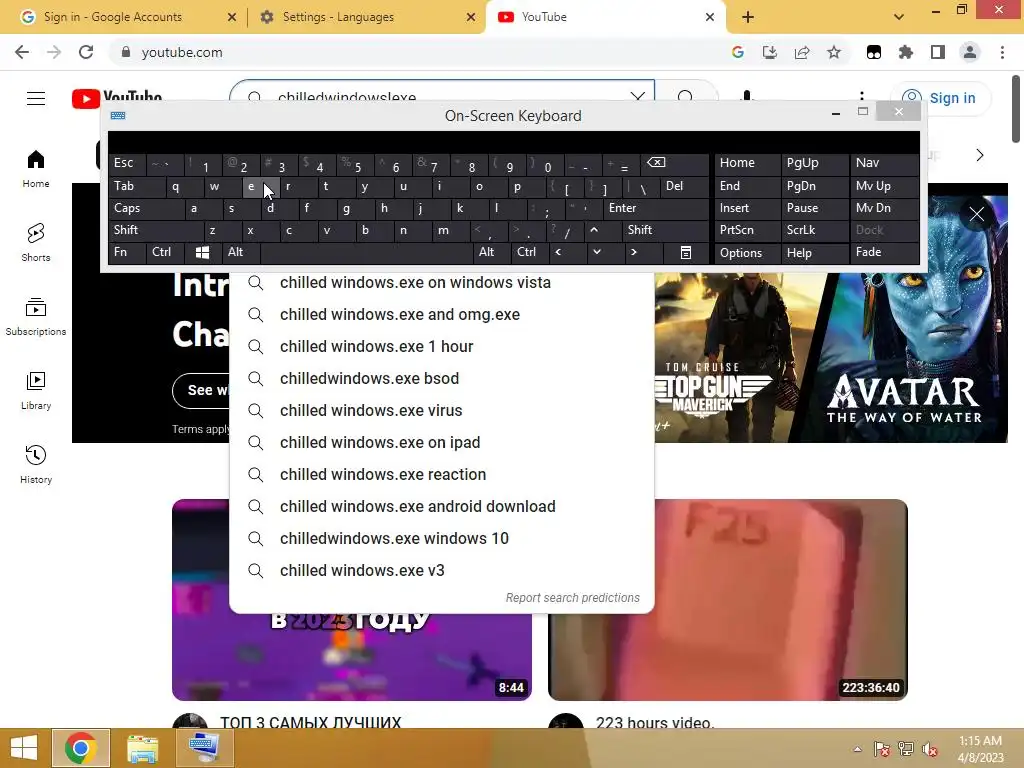Open Library in YouTube sidebar

click(x=36, y=391)
